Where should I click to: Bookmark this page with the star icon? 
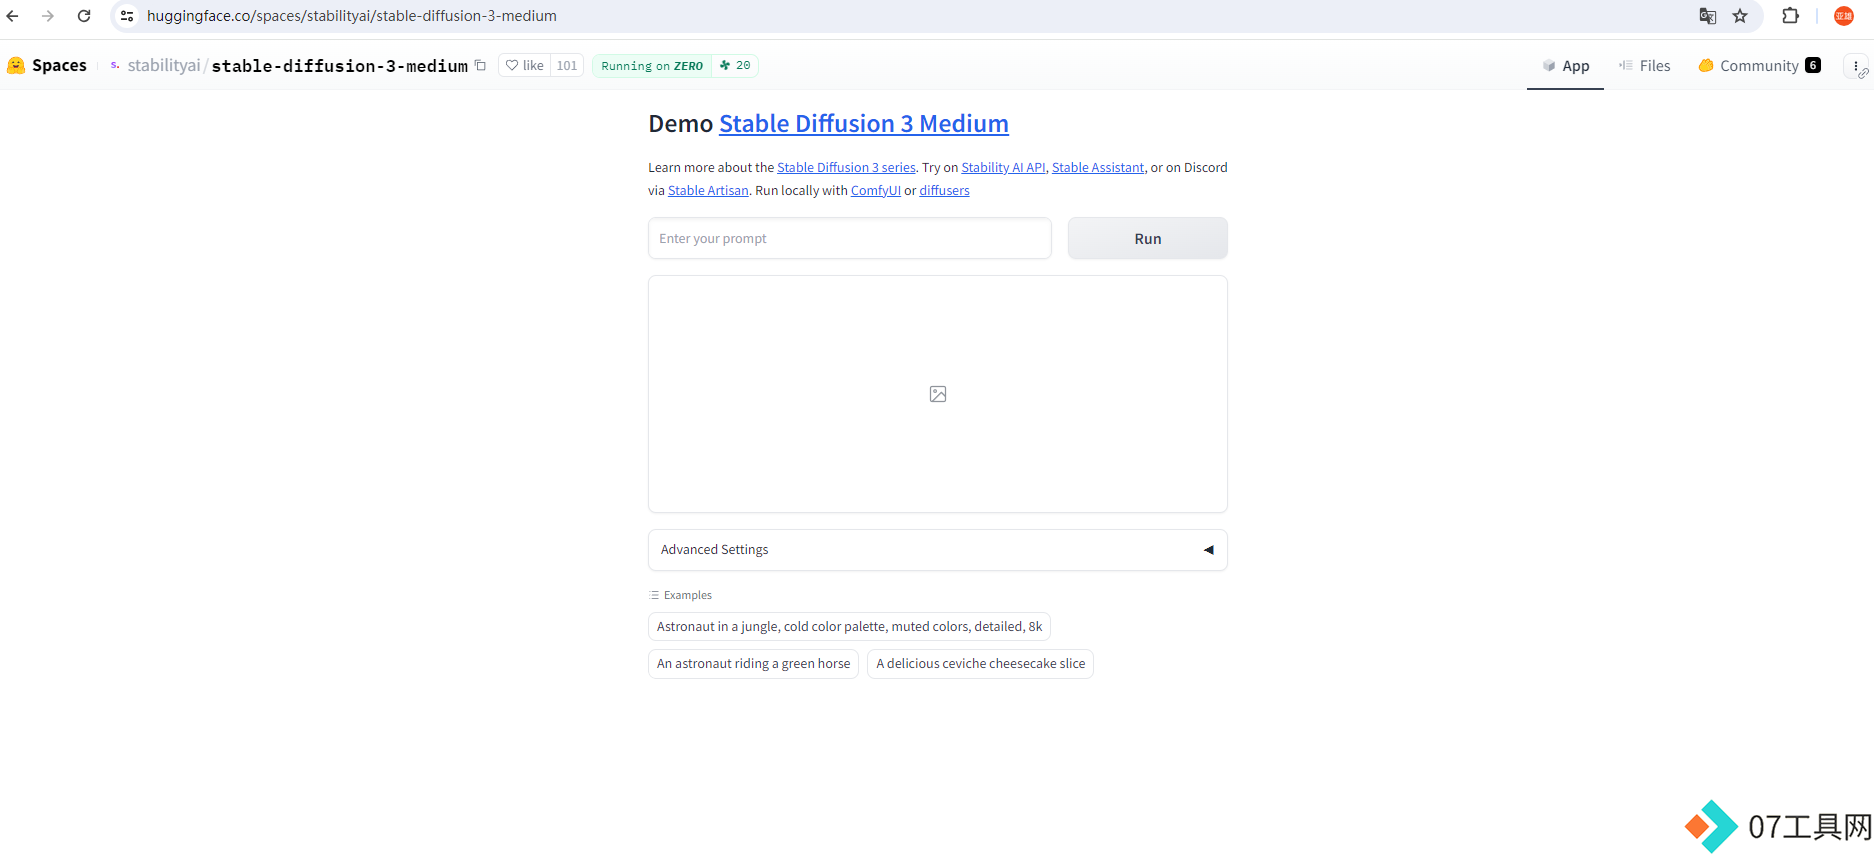pos(1740,16)
